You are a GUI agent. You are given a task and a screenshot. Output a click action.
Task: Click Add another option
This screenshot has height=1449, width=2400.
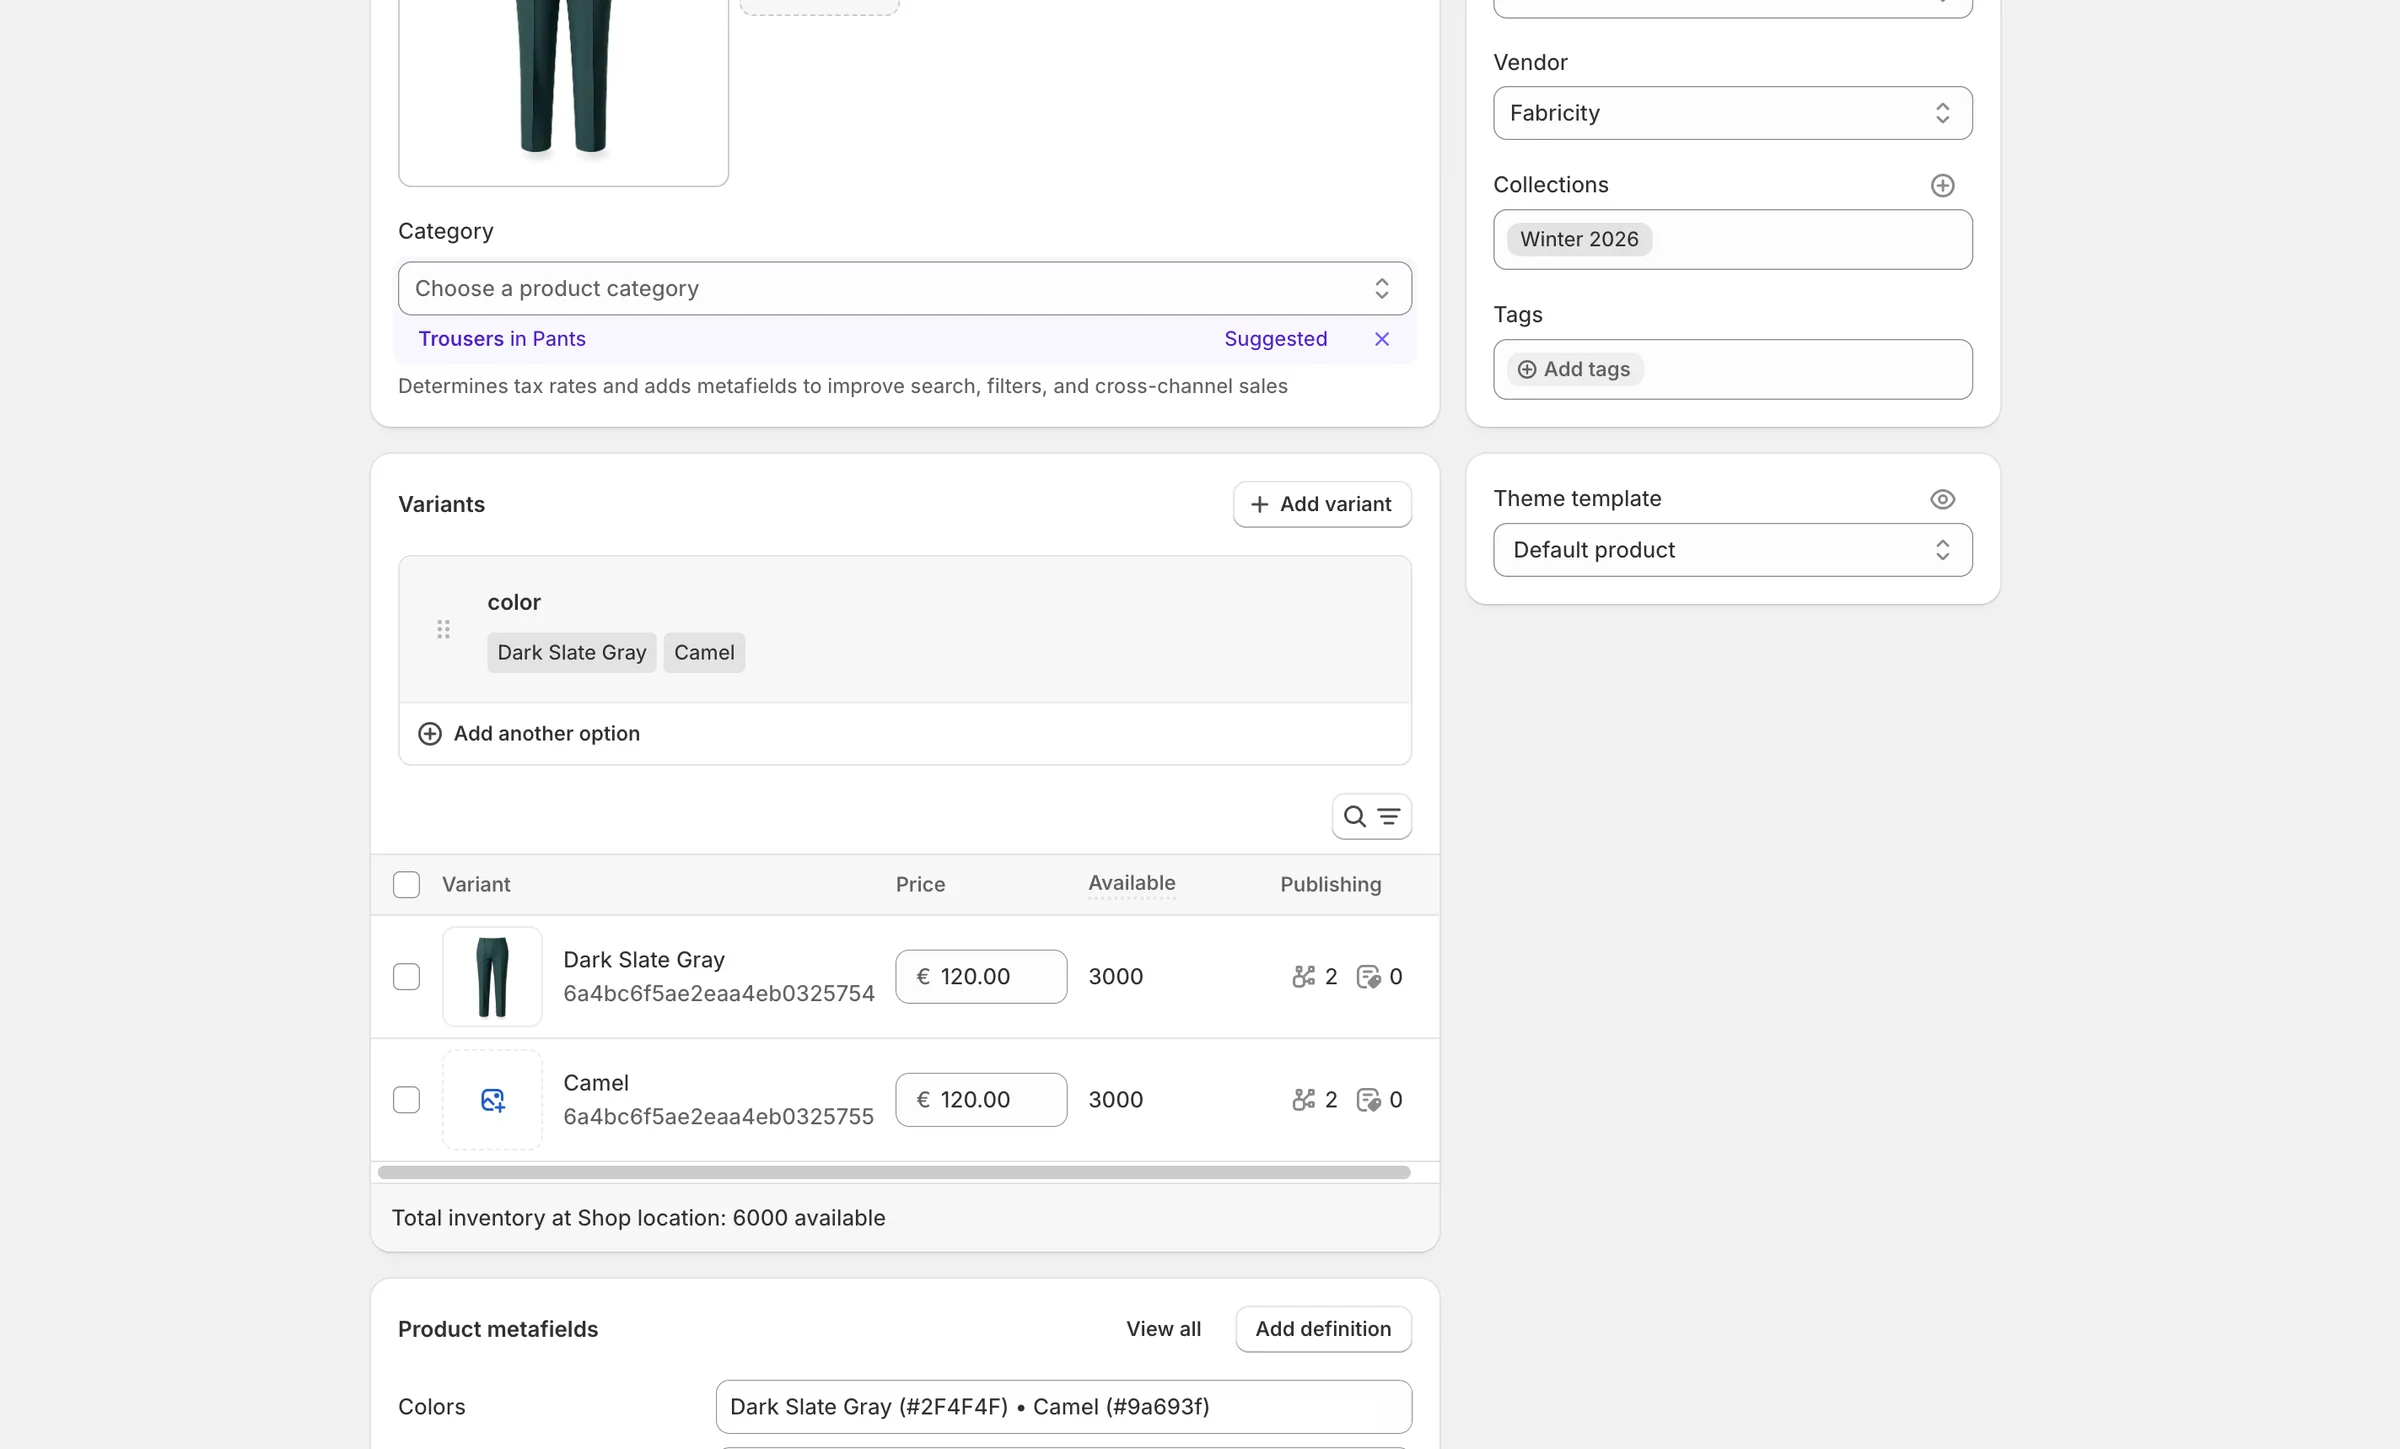547,734
